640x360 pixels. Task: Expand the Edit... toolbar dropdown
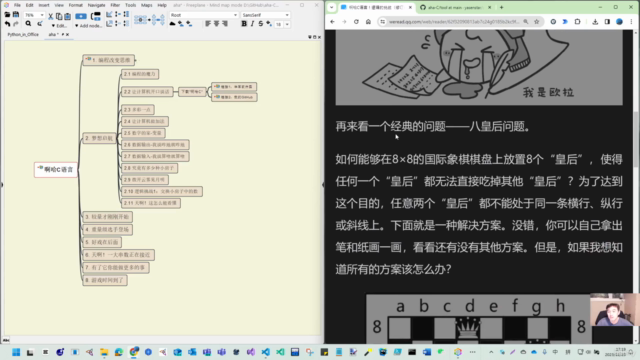click(x=59, y=26)
